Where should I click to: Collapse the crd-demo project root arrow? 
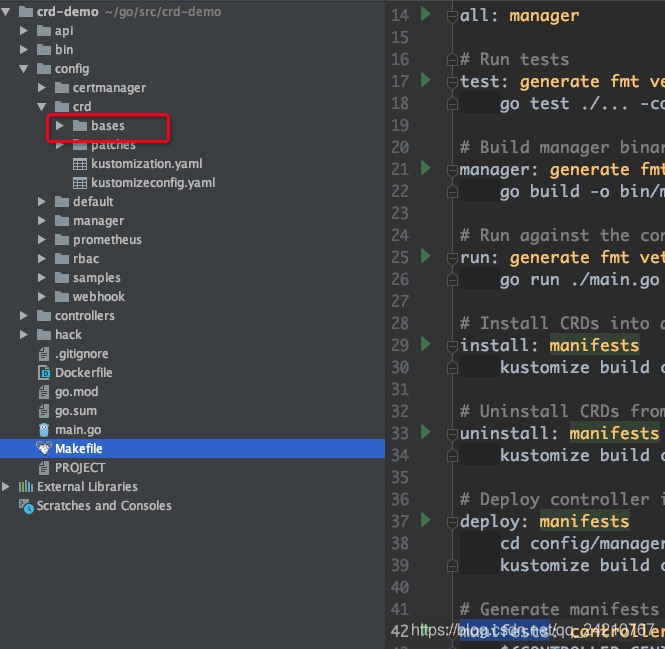pos(6,12)
